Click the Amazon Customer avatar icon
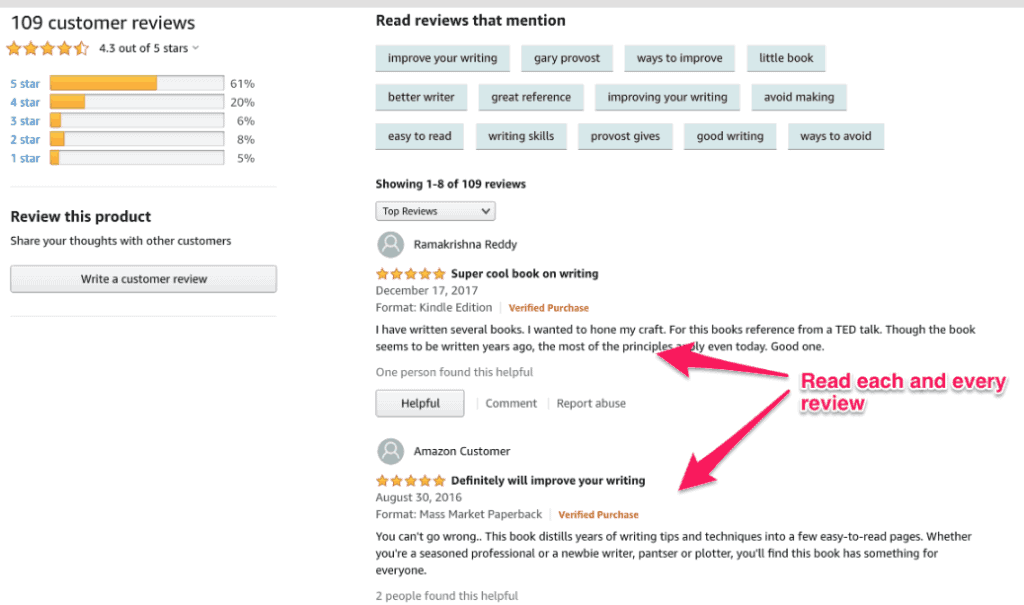This screenshot has width=1024, height=605. point(390,451)
